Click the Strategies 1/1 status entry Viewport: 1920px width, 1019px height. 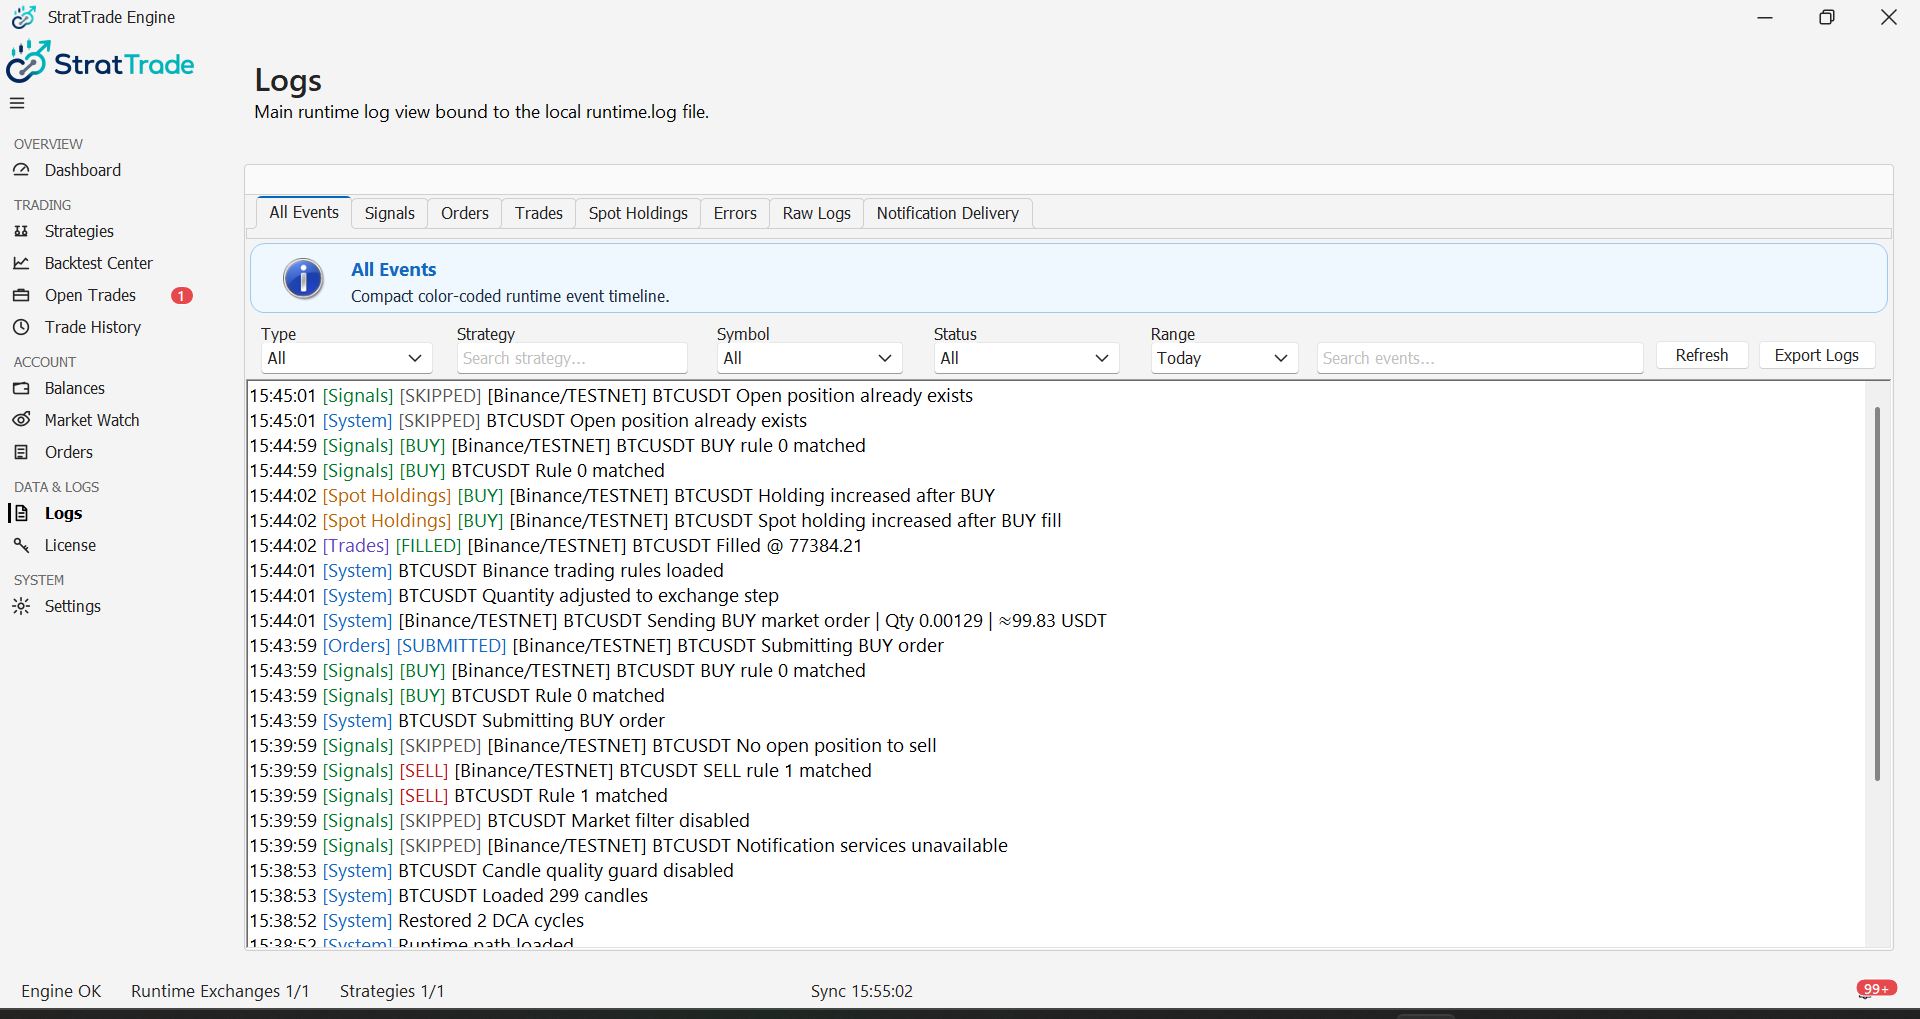(x=392, y=991)
